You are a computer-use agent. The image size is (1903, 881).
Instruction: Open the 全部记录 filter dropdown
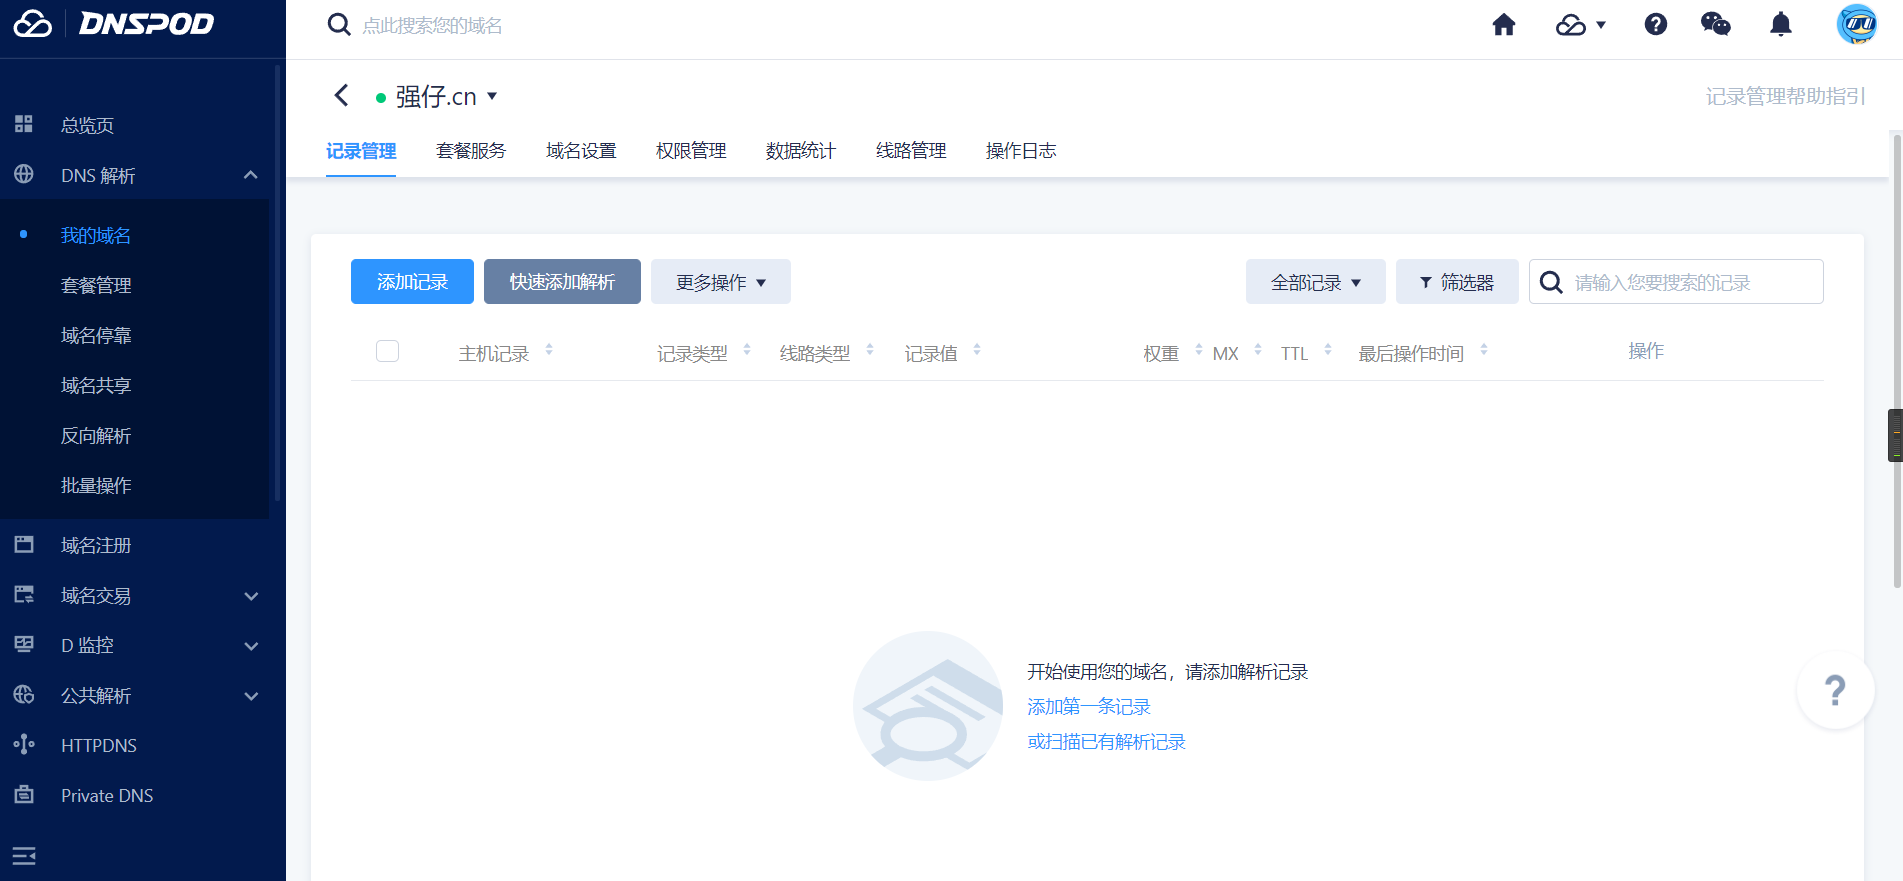(1315, 282)
